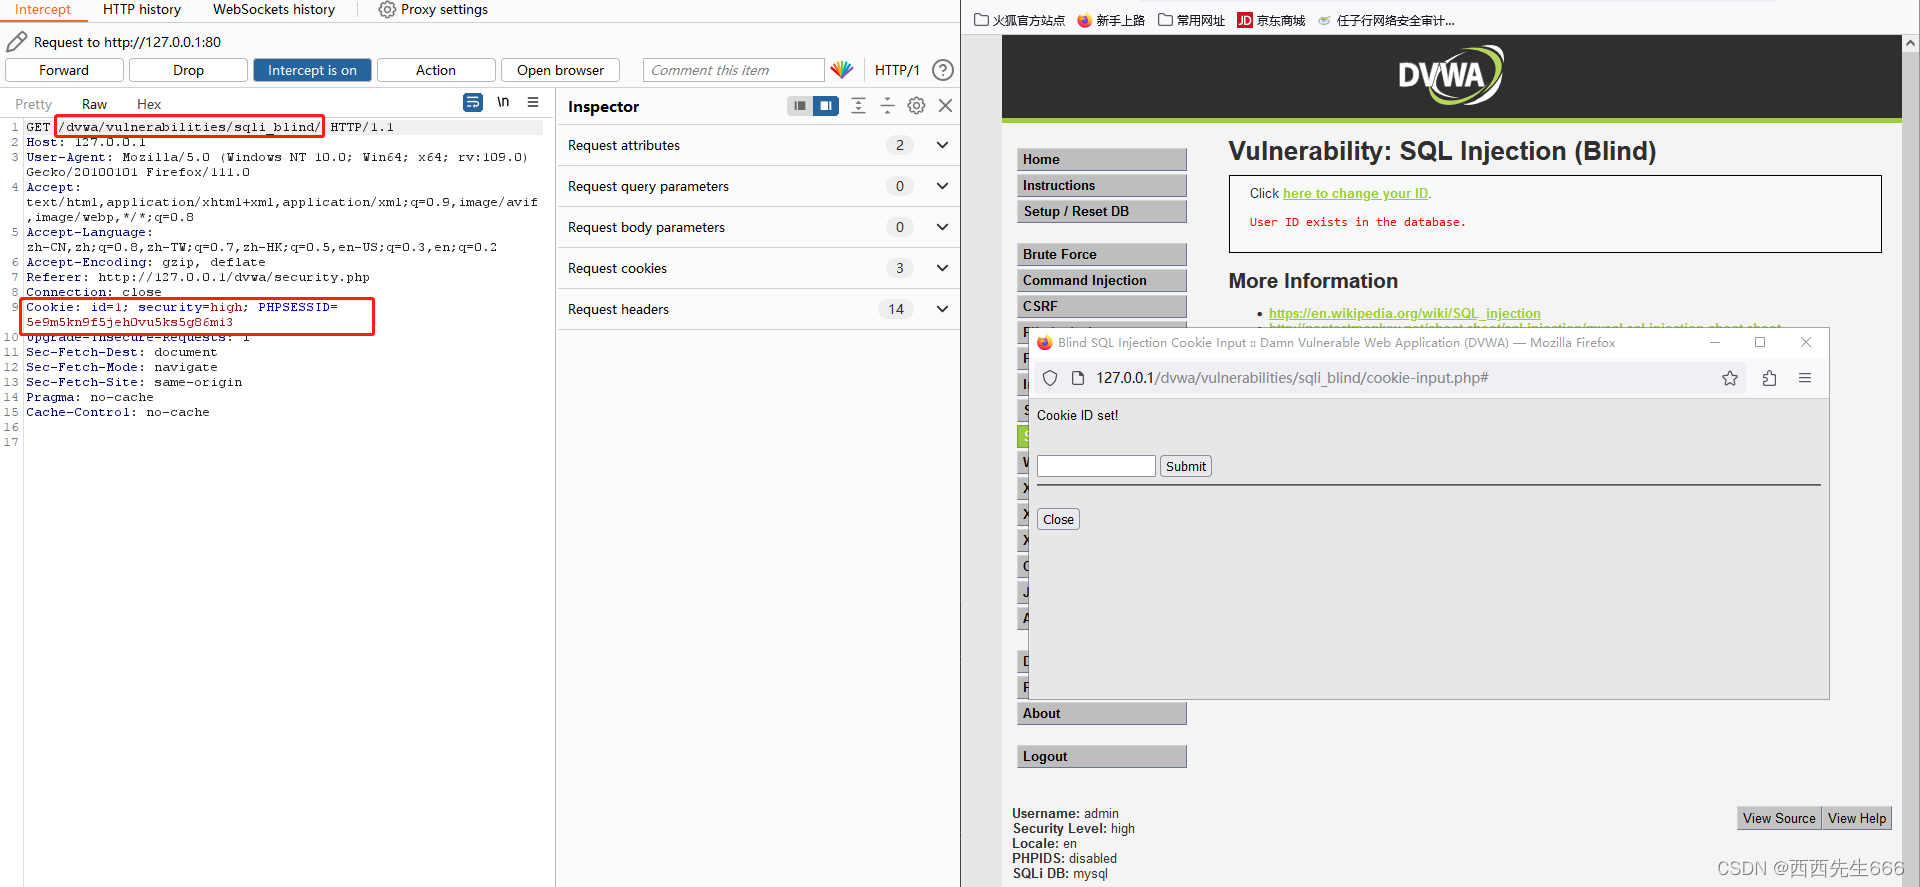Expand Request attributes section
Screen dimensions: 1920x887
click(942, 145)
